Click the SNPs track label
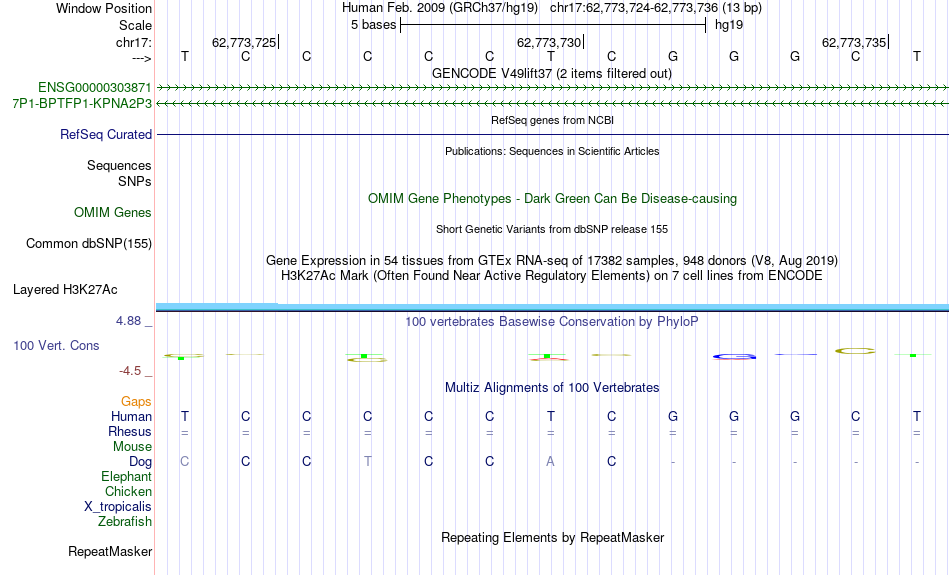This screenshot has height=575, width=950. pos(135,181)
